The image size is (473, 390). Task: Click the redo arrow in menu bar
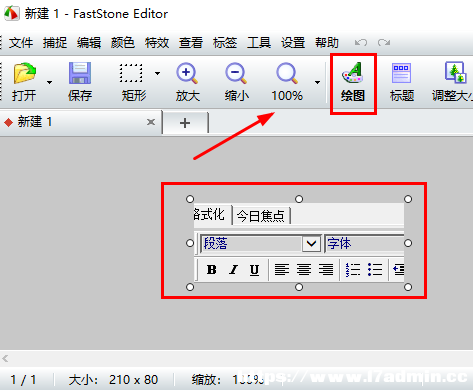tap(384, 43)
